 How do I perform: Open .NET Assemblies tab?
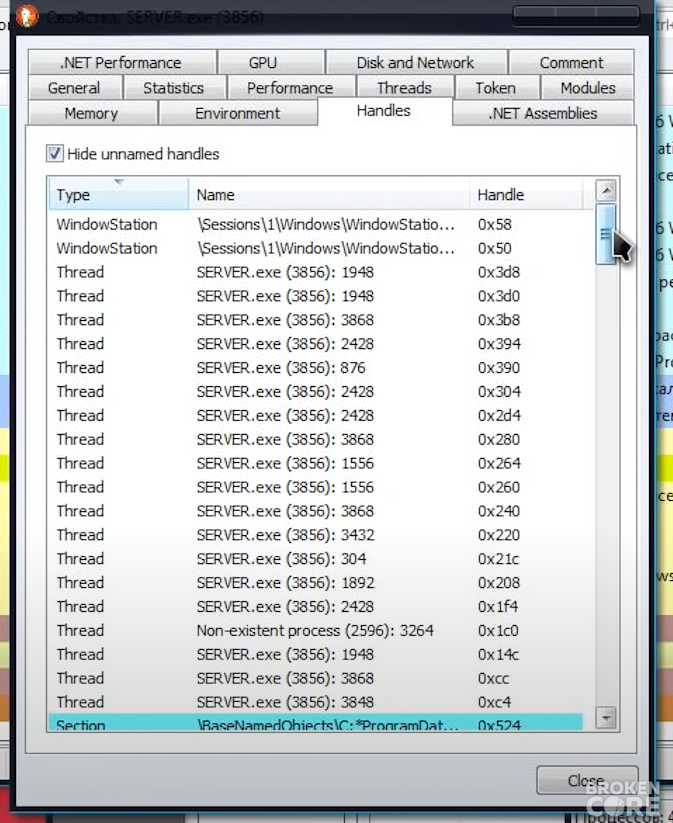pyautogui.click(x=543, y=113)
